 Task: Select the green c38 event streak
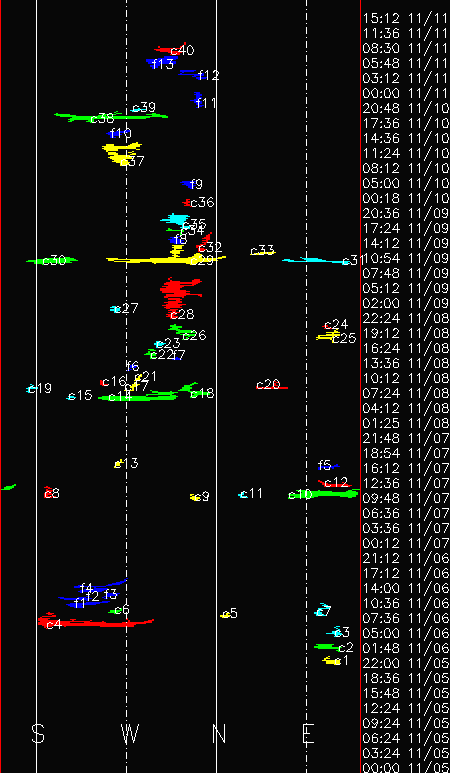pos(111,117)
